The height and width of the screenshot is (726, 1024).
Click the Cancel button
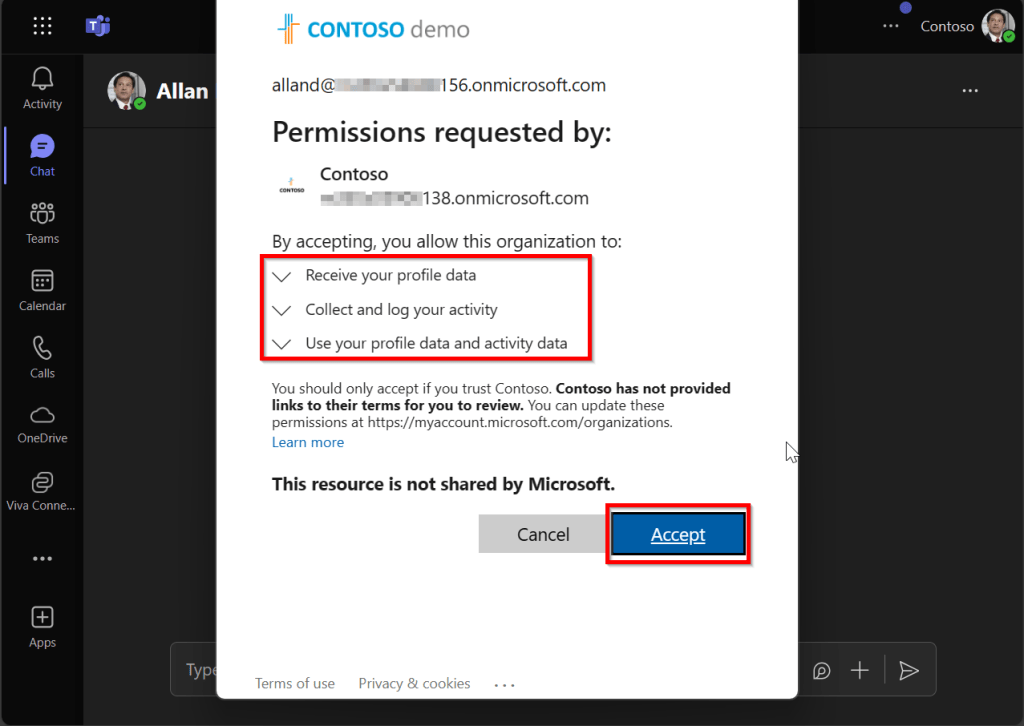(543, 535)
